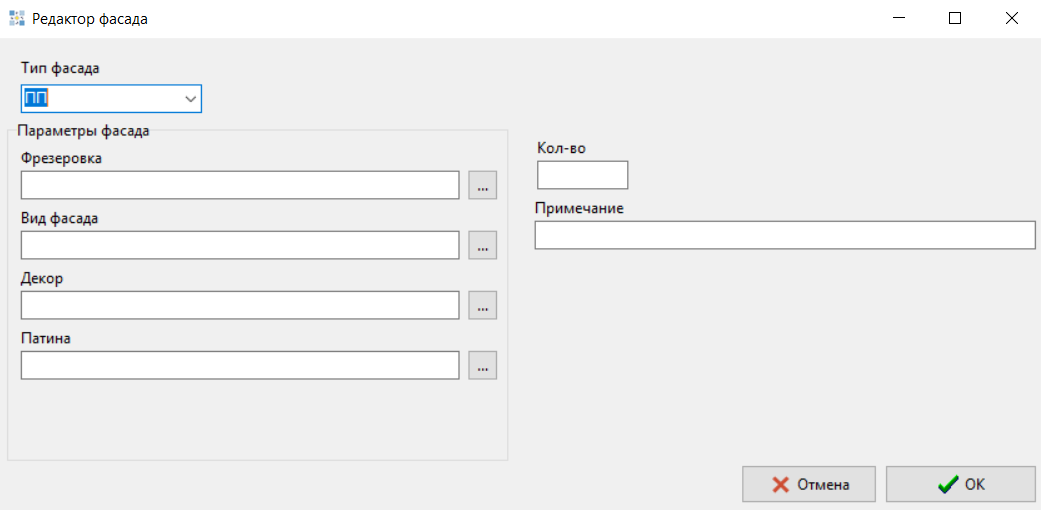
Task: Confirm with the OK button
Action: point(960,484)
